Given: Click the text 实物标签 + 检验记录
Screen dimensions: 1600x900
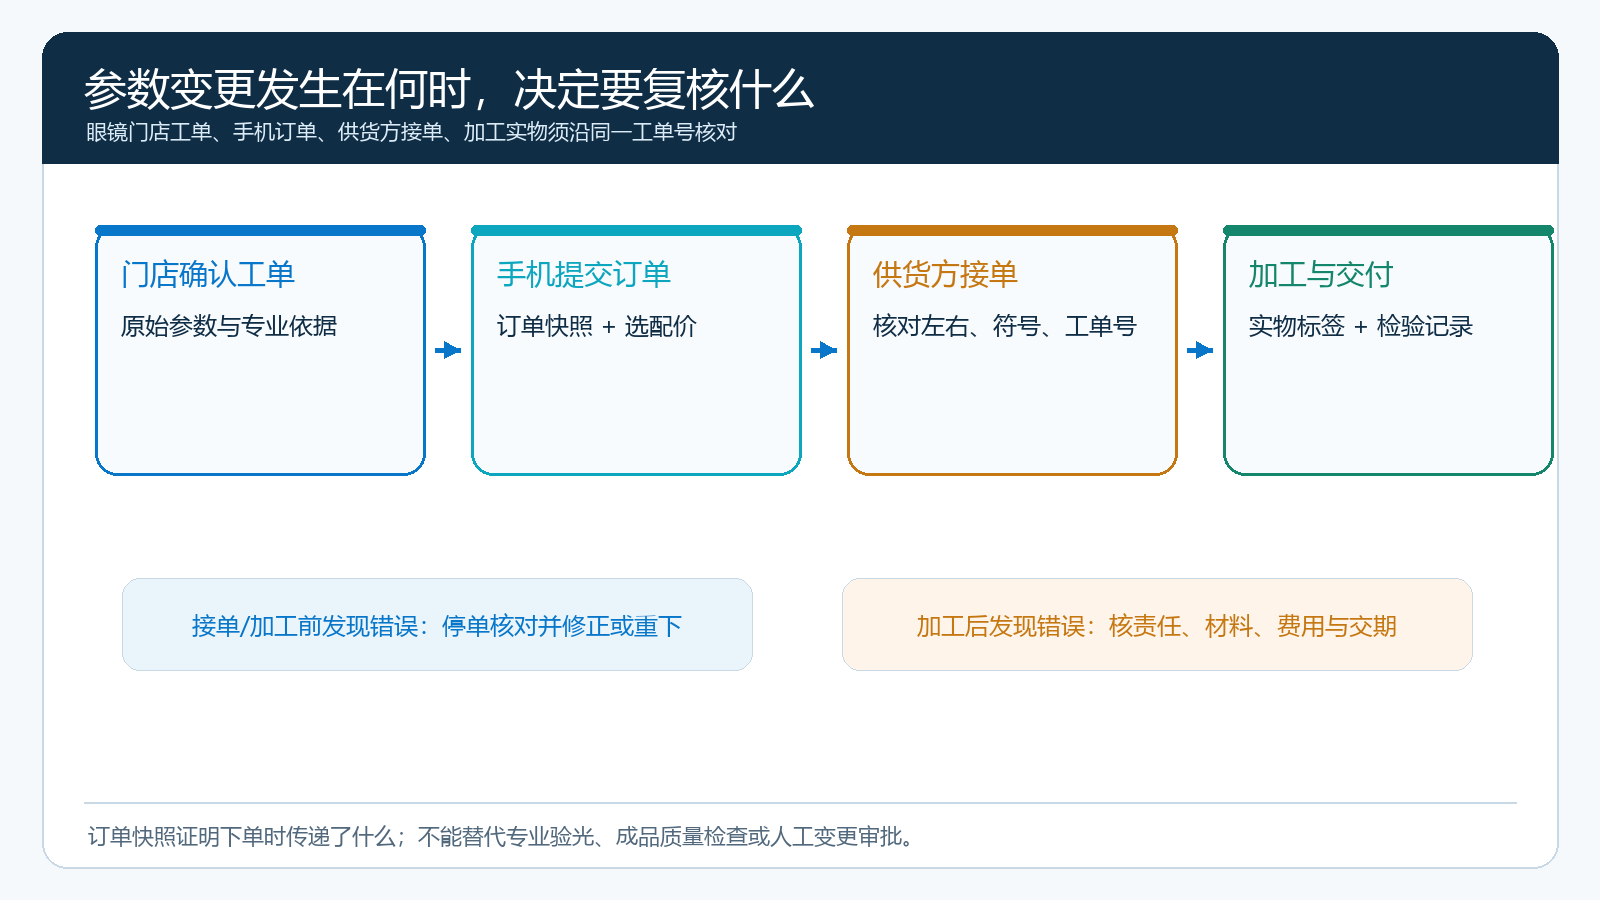Looking at the screenshot, I should coord(1361,326).
